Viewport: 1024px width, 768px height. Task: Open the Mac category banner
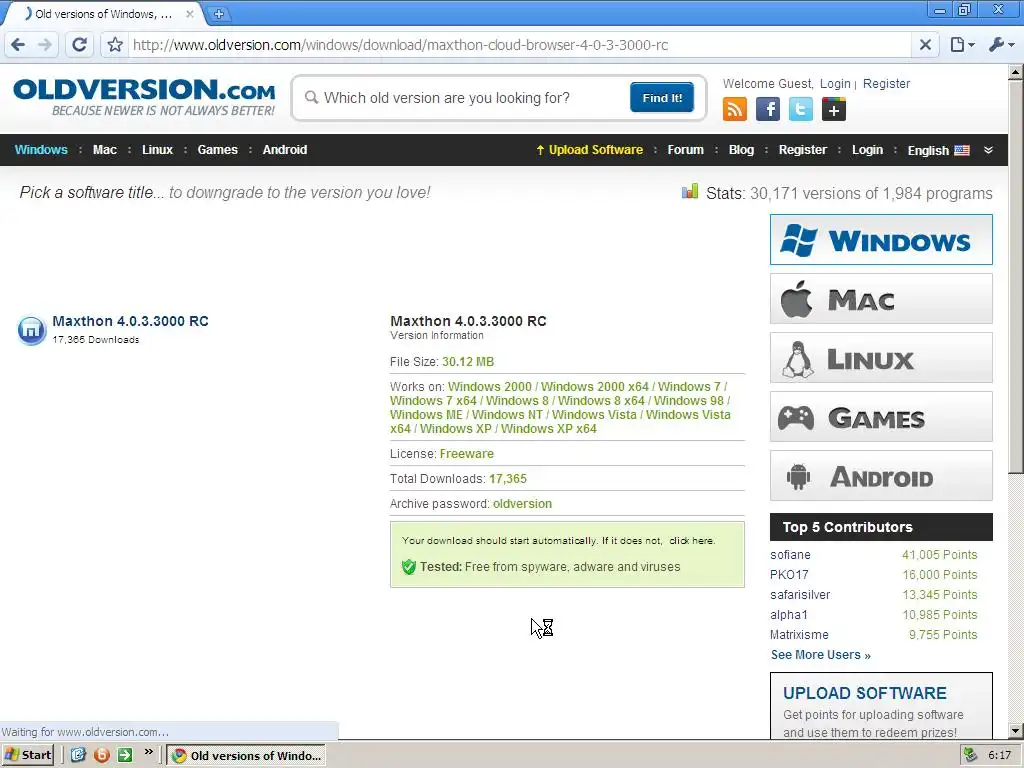881,299
